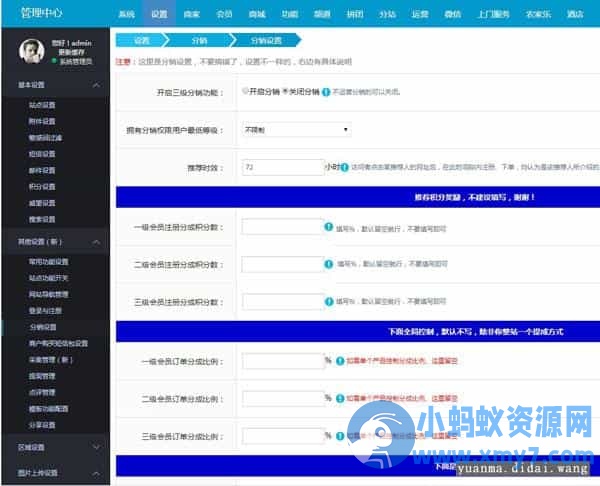Open the 微信 top navigation tab
The width and height of the screenshot is (600, 486).
[452, 14]
